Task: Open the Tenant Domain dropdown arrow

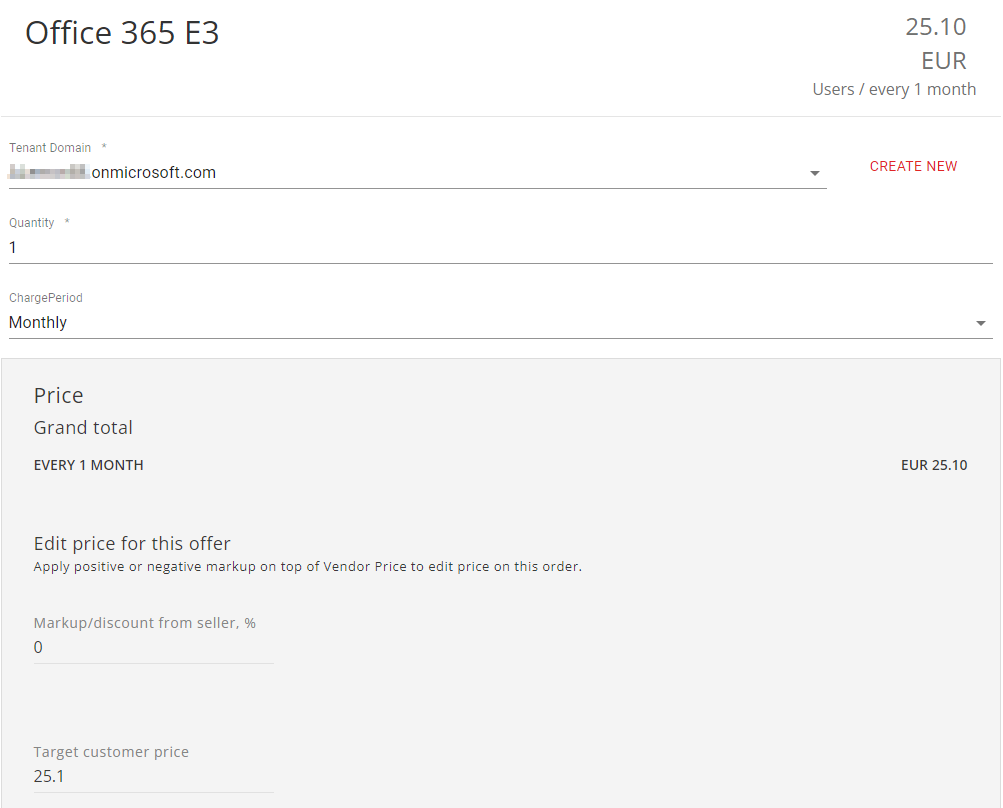Action: pyautogui.click(x=814, y=173)
